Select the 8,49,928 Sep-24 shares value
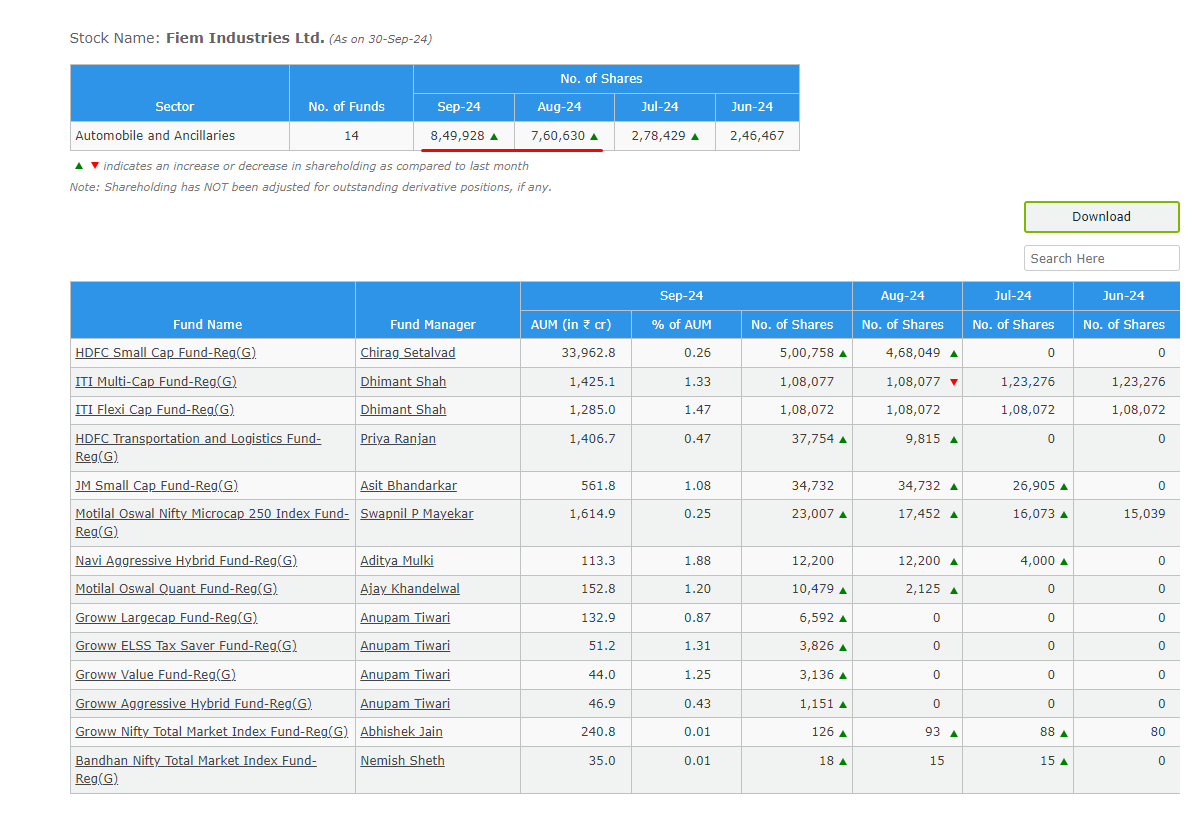 tap(457, 136)
